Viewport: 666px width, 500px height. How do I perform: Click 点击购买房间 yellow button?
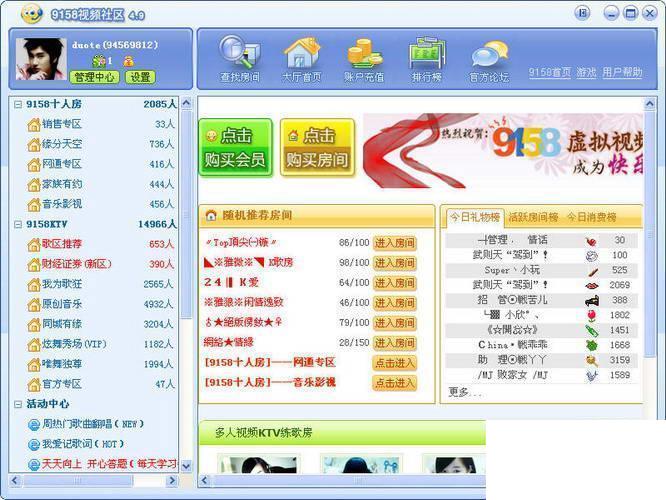click(317, 147)
